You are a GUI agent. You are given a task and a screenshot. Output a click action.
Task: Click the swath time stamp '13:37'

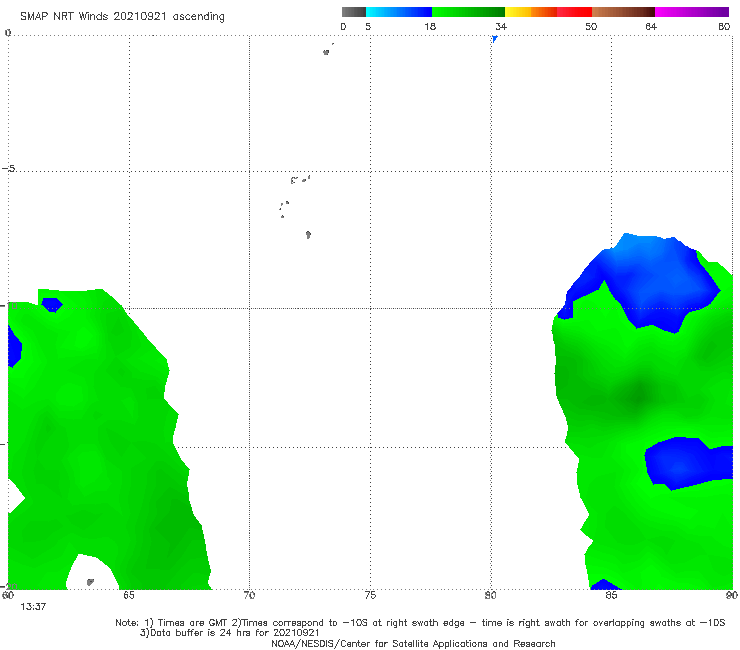(33, 607)
